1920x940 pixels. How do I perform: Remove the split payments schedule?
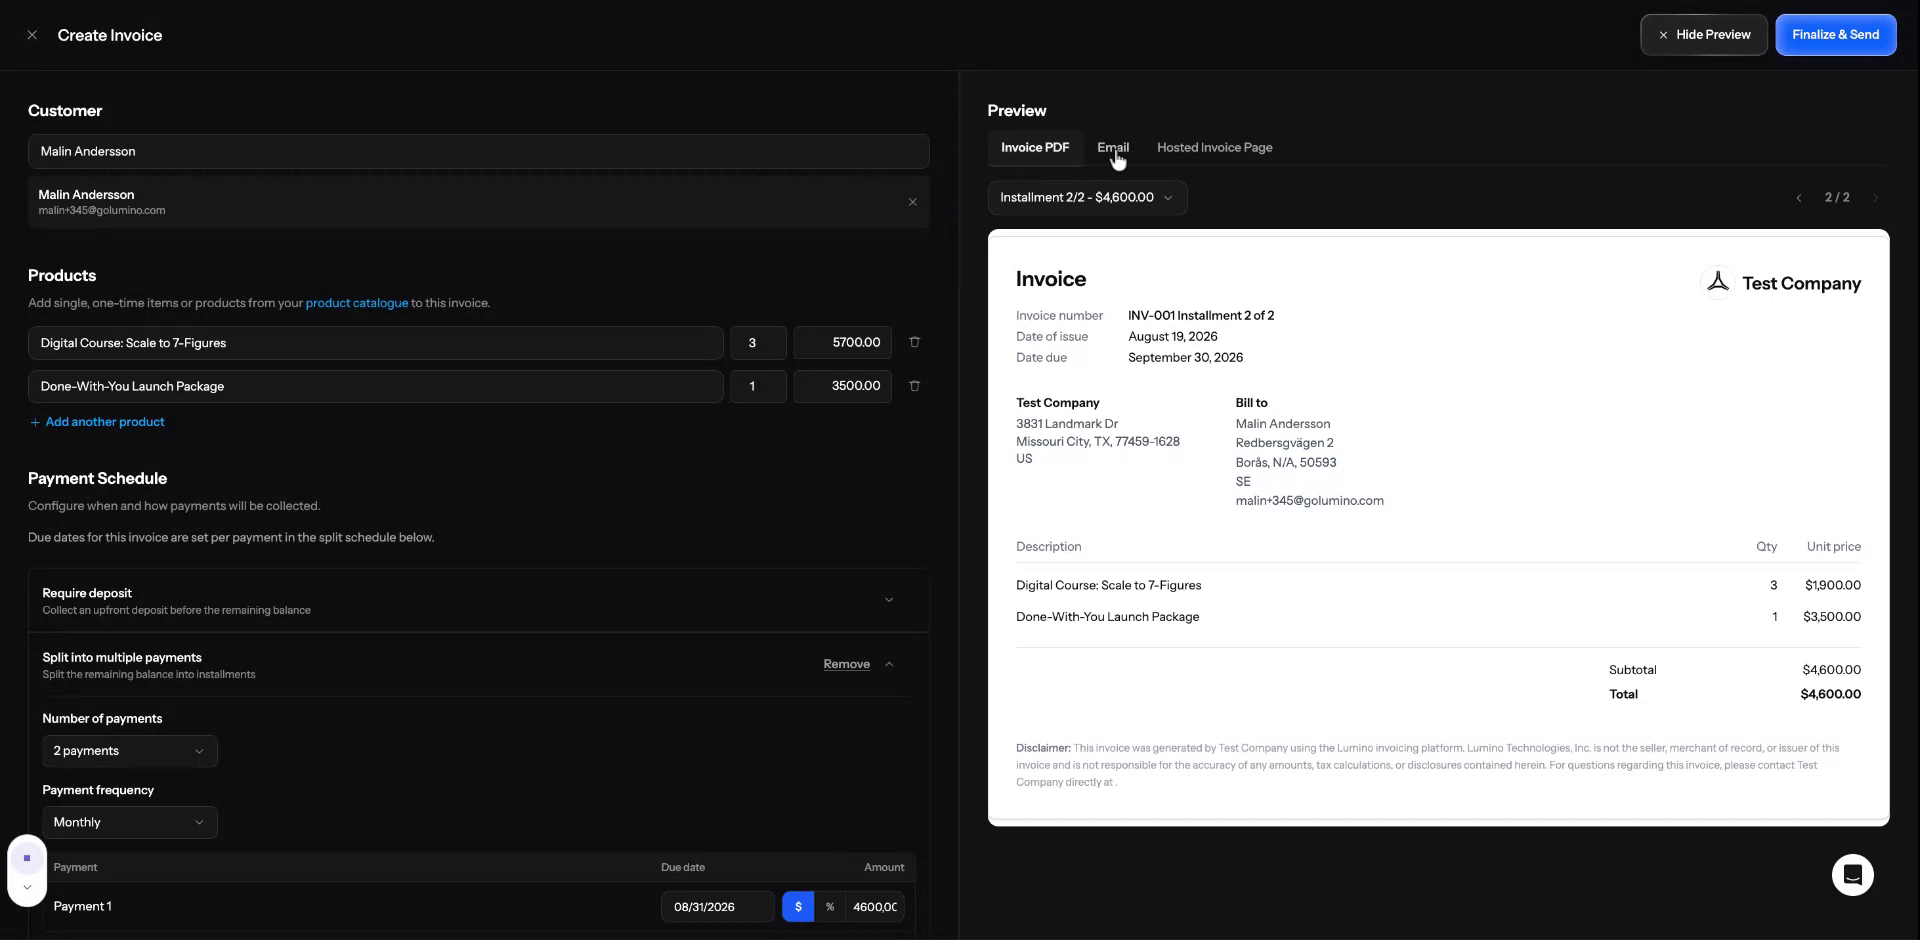(x=846, y=664)
